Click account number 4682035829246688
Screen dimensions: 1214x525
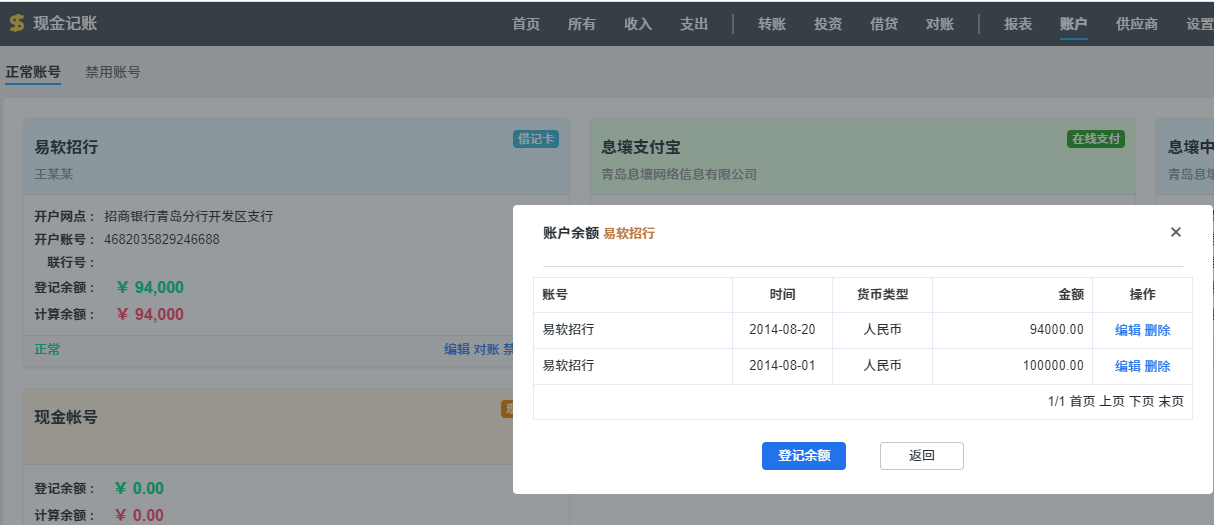click(162, 239)
